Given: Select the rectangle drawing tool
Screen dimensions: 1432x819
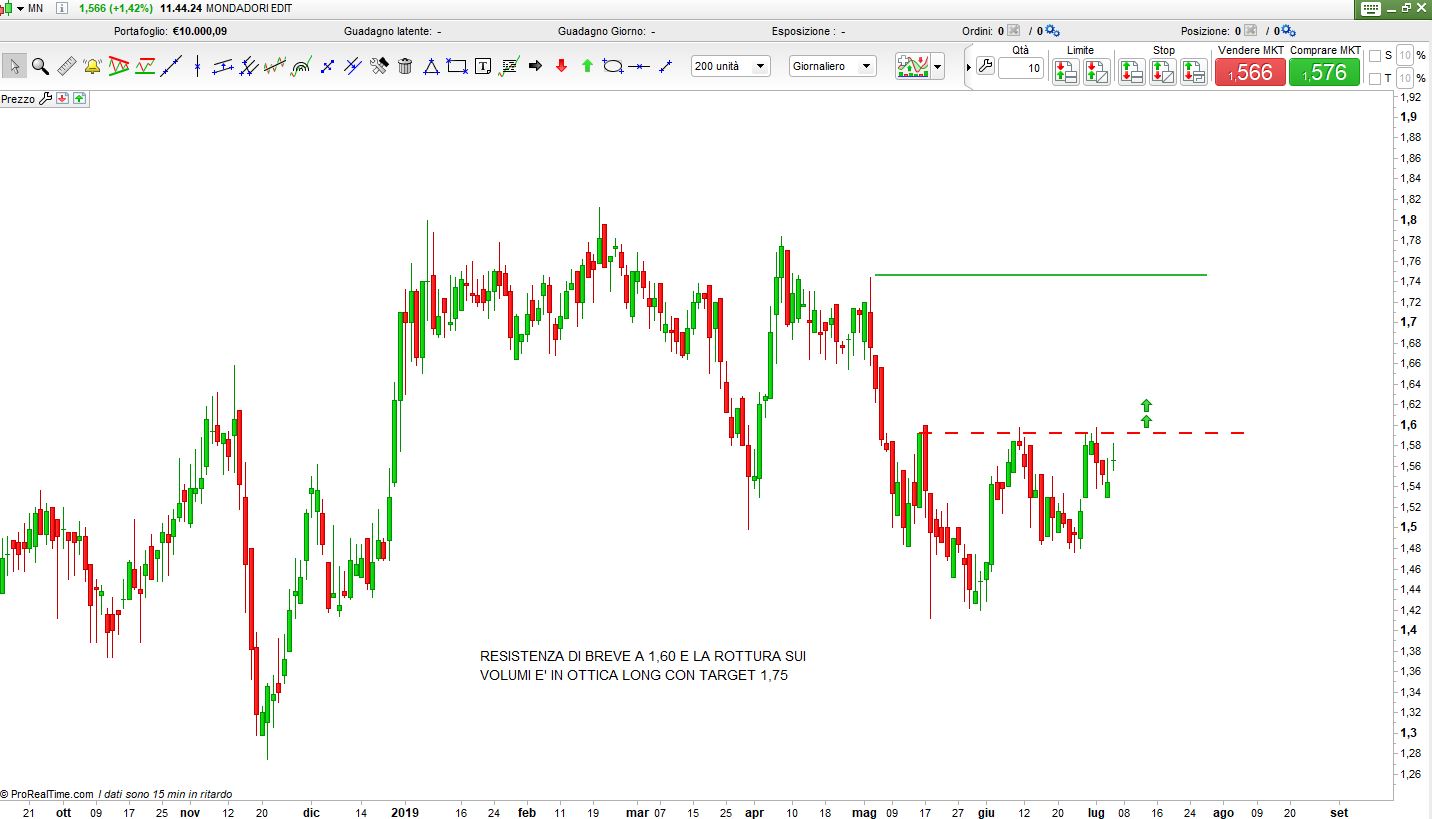Looking at the screenshot, I should click(457, 67).
